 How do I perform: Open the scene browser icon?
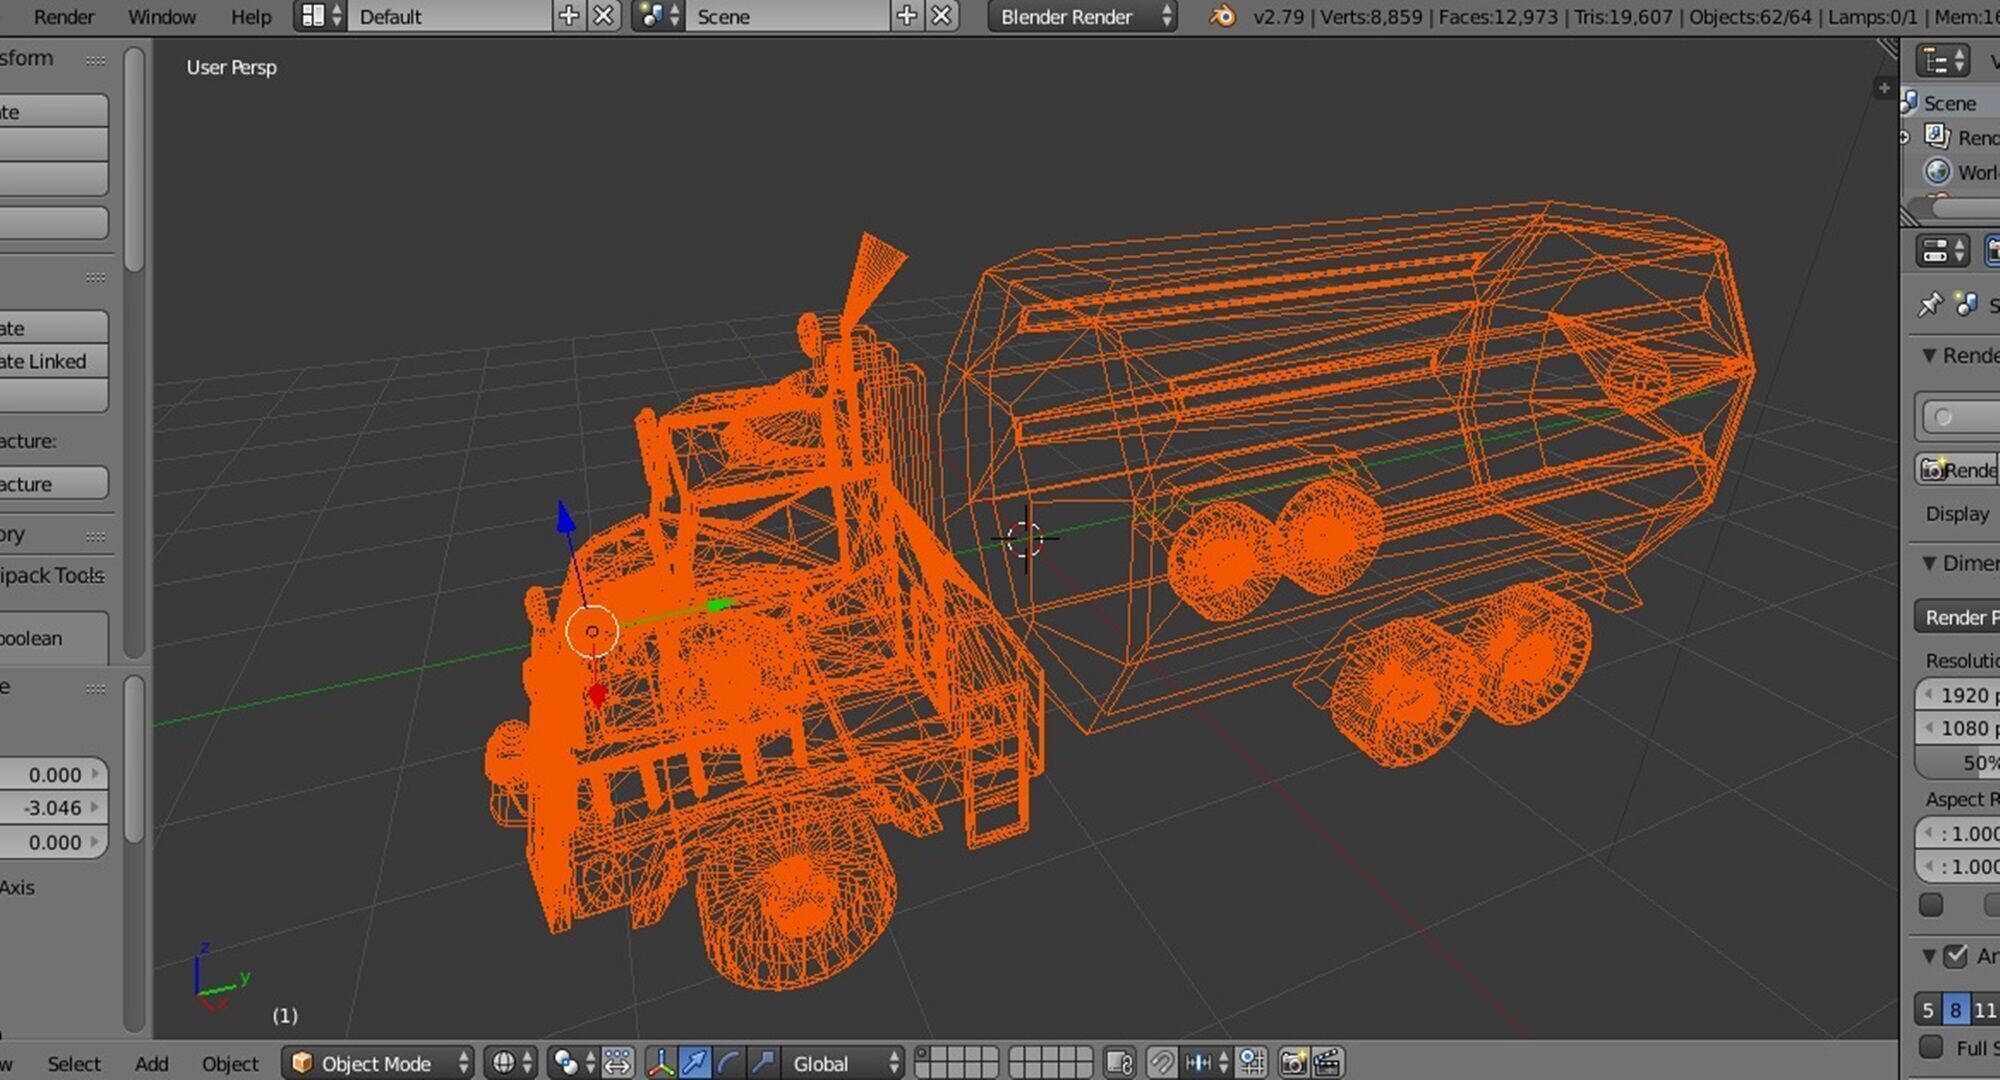pyautogui.click(x=660, y=16)
